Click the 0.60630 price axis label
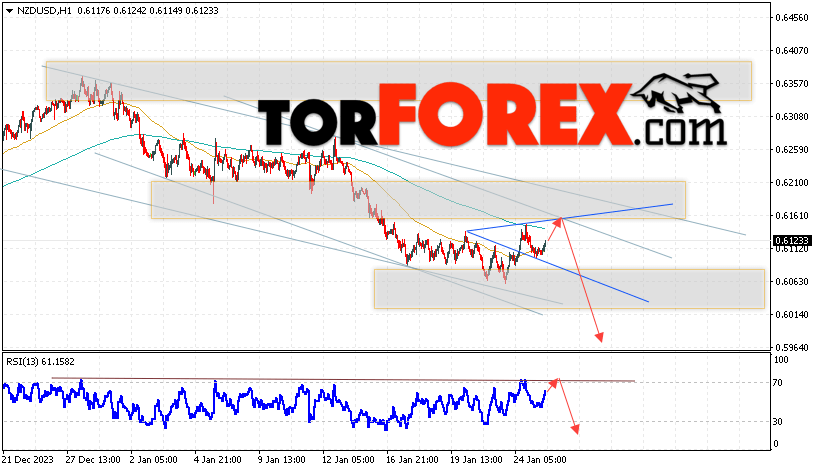The image size is (816, 471). coord(792,282)
